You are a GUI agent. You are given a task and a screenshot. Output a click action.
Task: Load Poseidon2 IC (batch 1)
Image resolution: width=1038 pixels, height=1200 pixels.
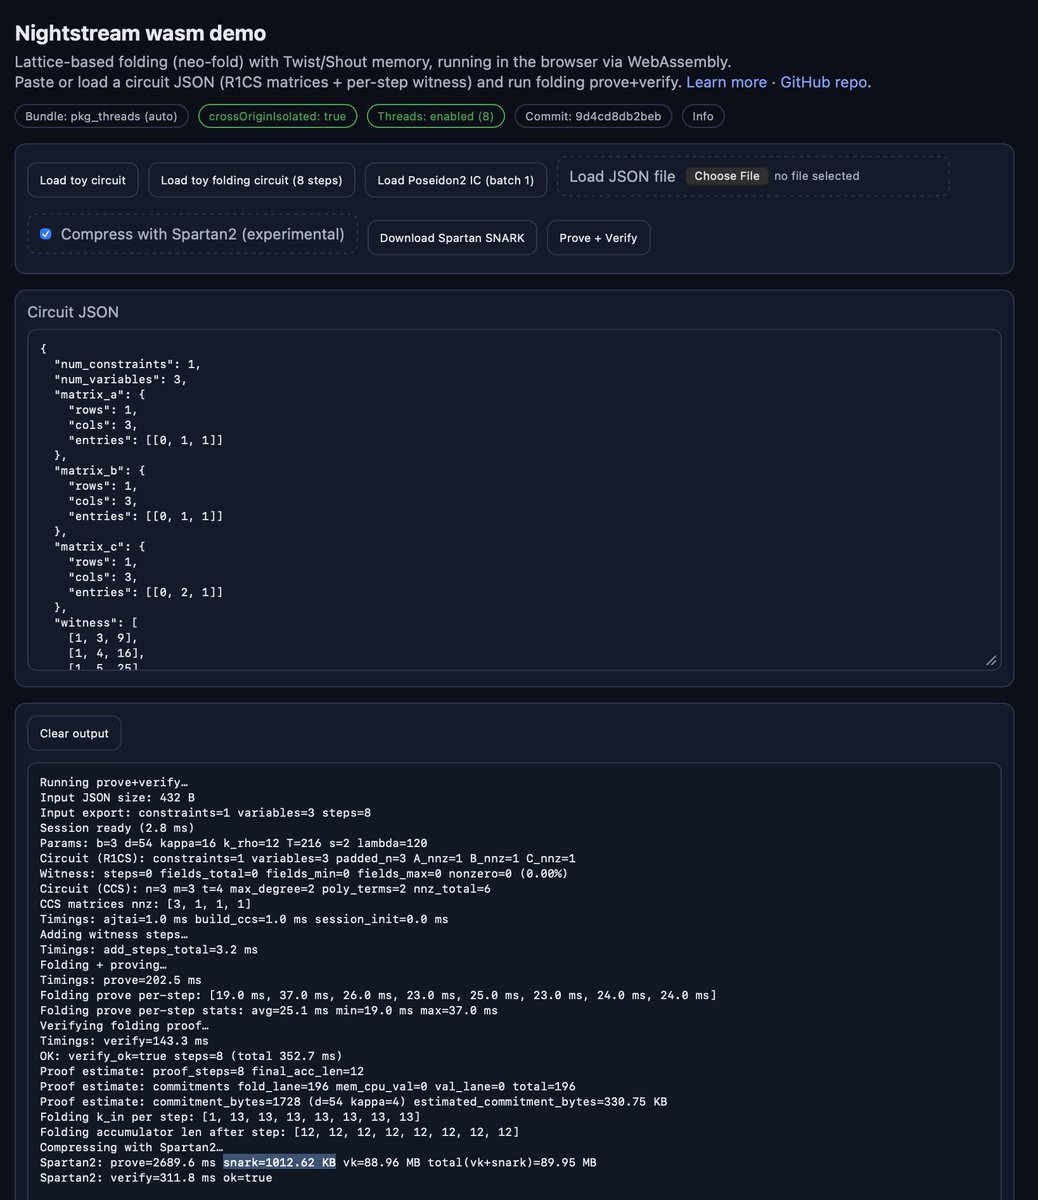point(455,180)
